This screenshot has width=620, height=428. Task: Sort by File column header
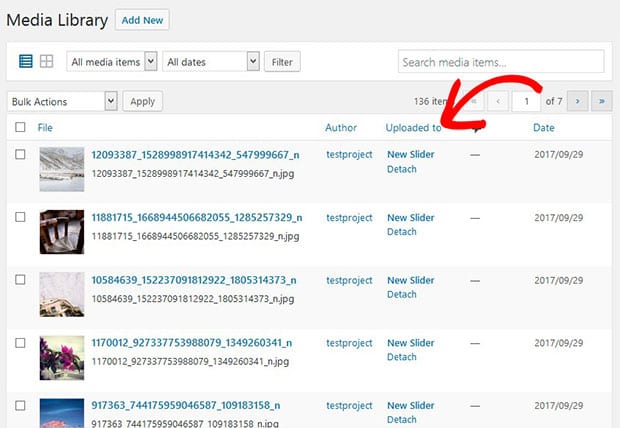coord(45,128)
